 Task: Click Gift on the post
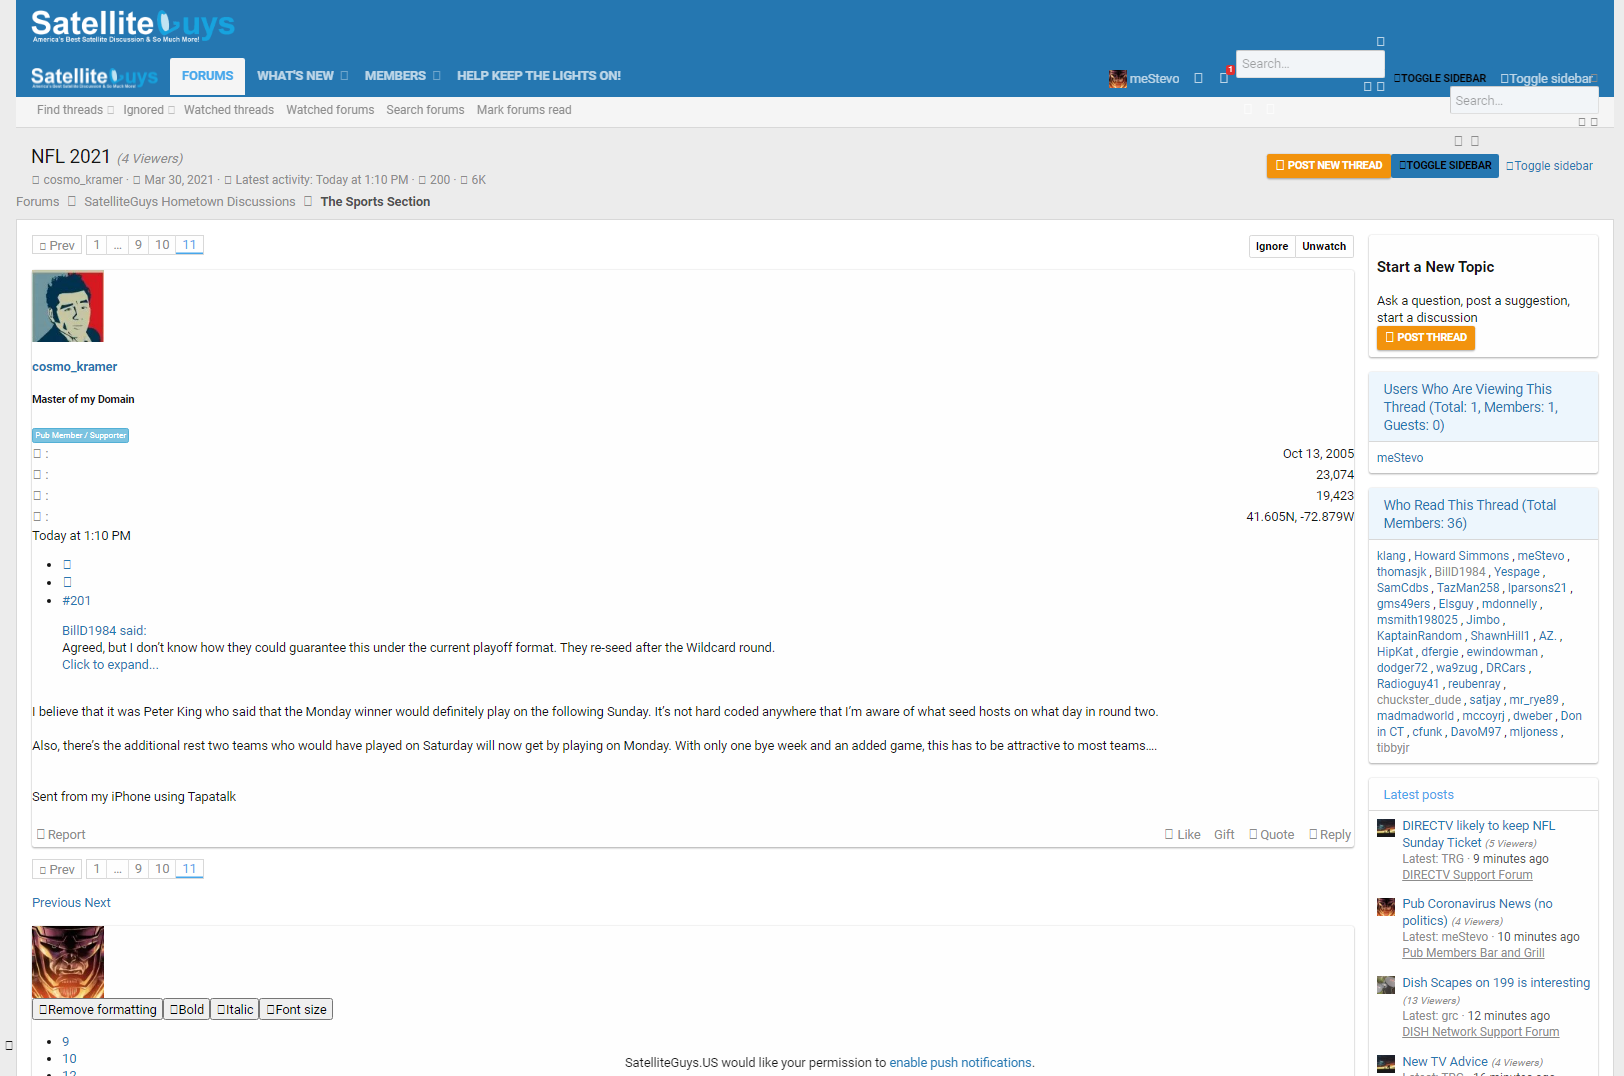1224,835
